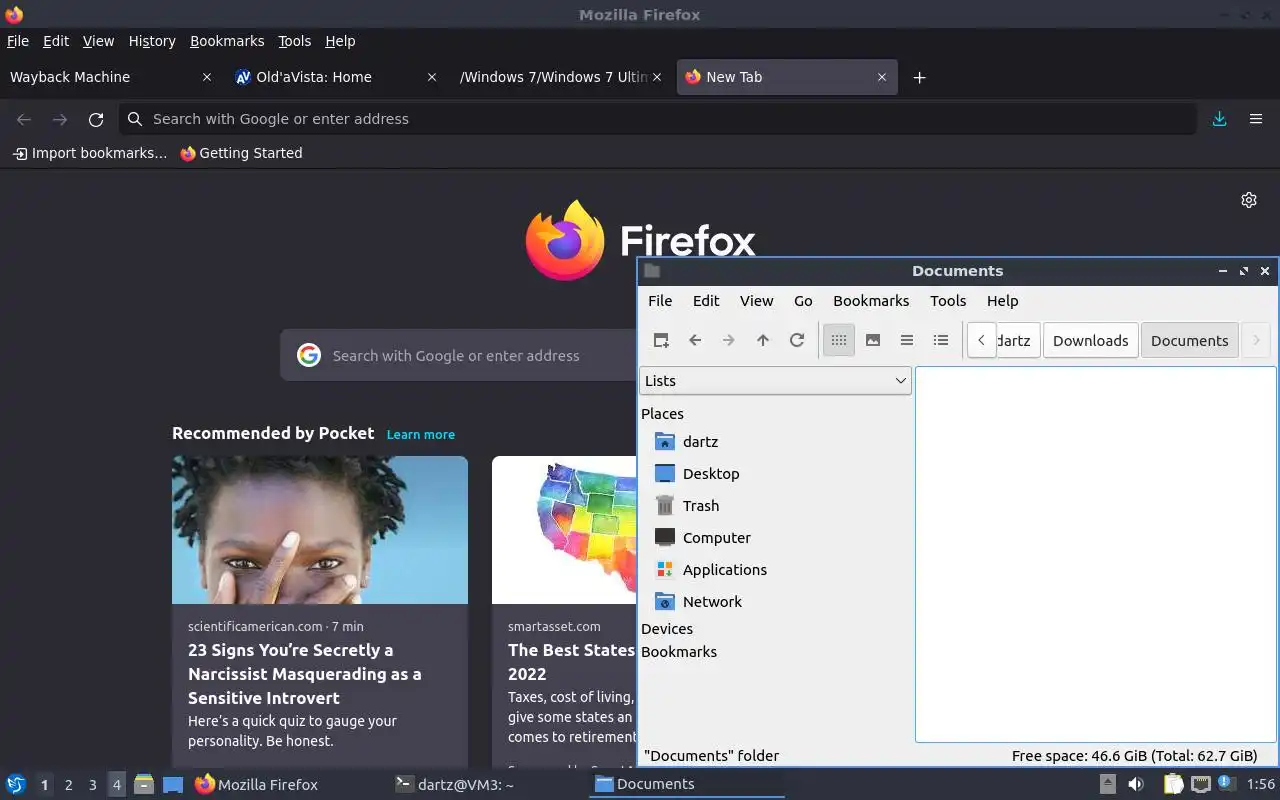
Task: Switch to icon view in the file manager
Action: pos(839,340)
